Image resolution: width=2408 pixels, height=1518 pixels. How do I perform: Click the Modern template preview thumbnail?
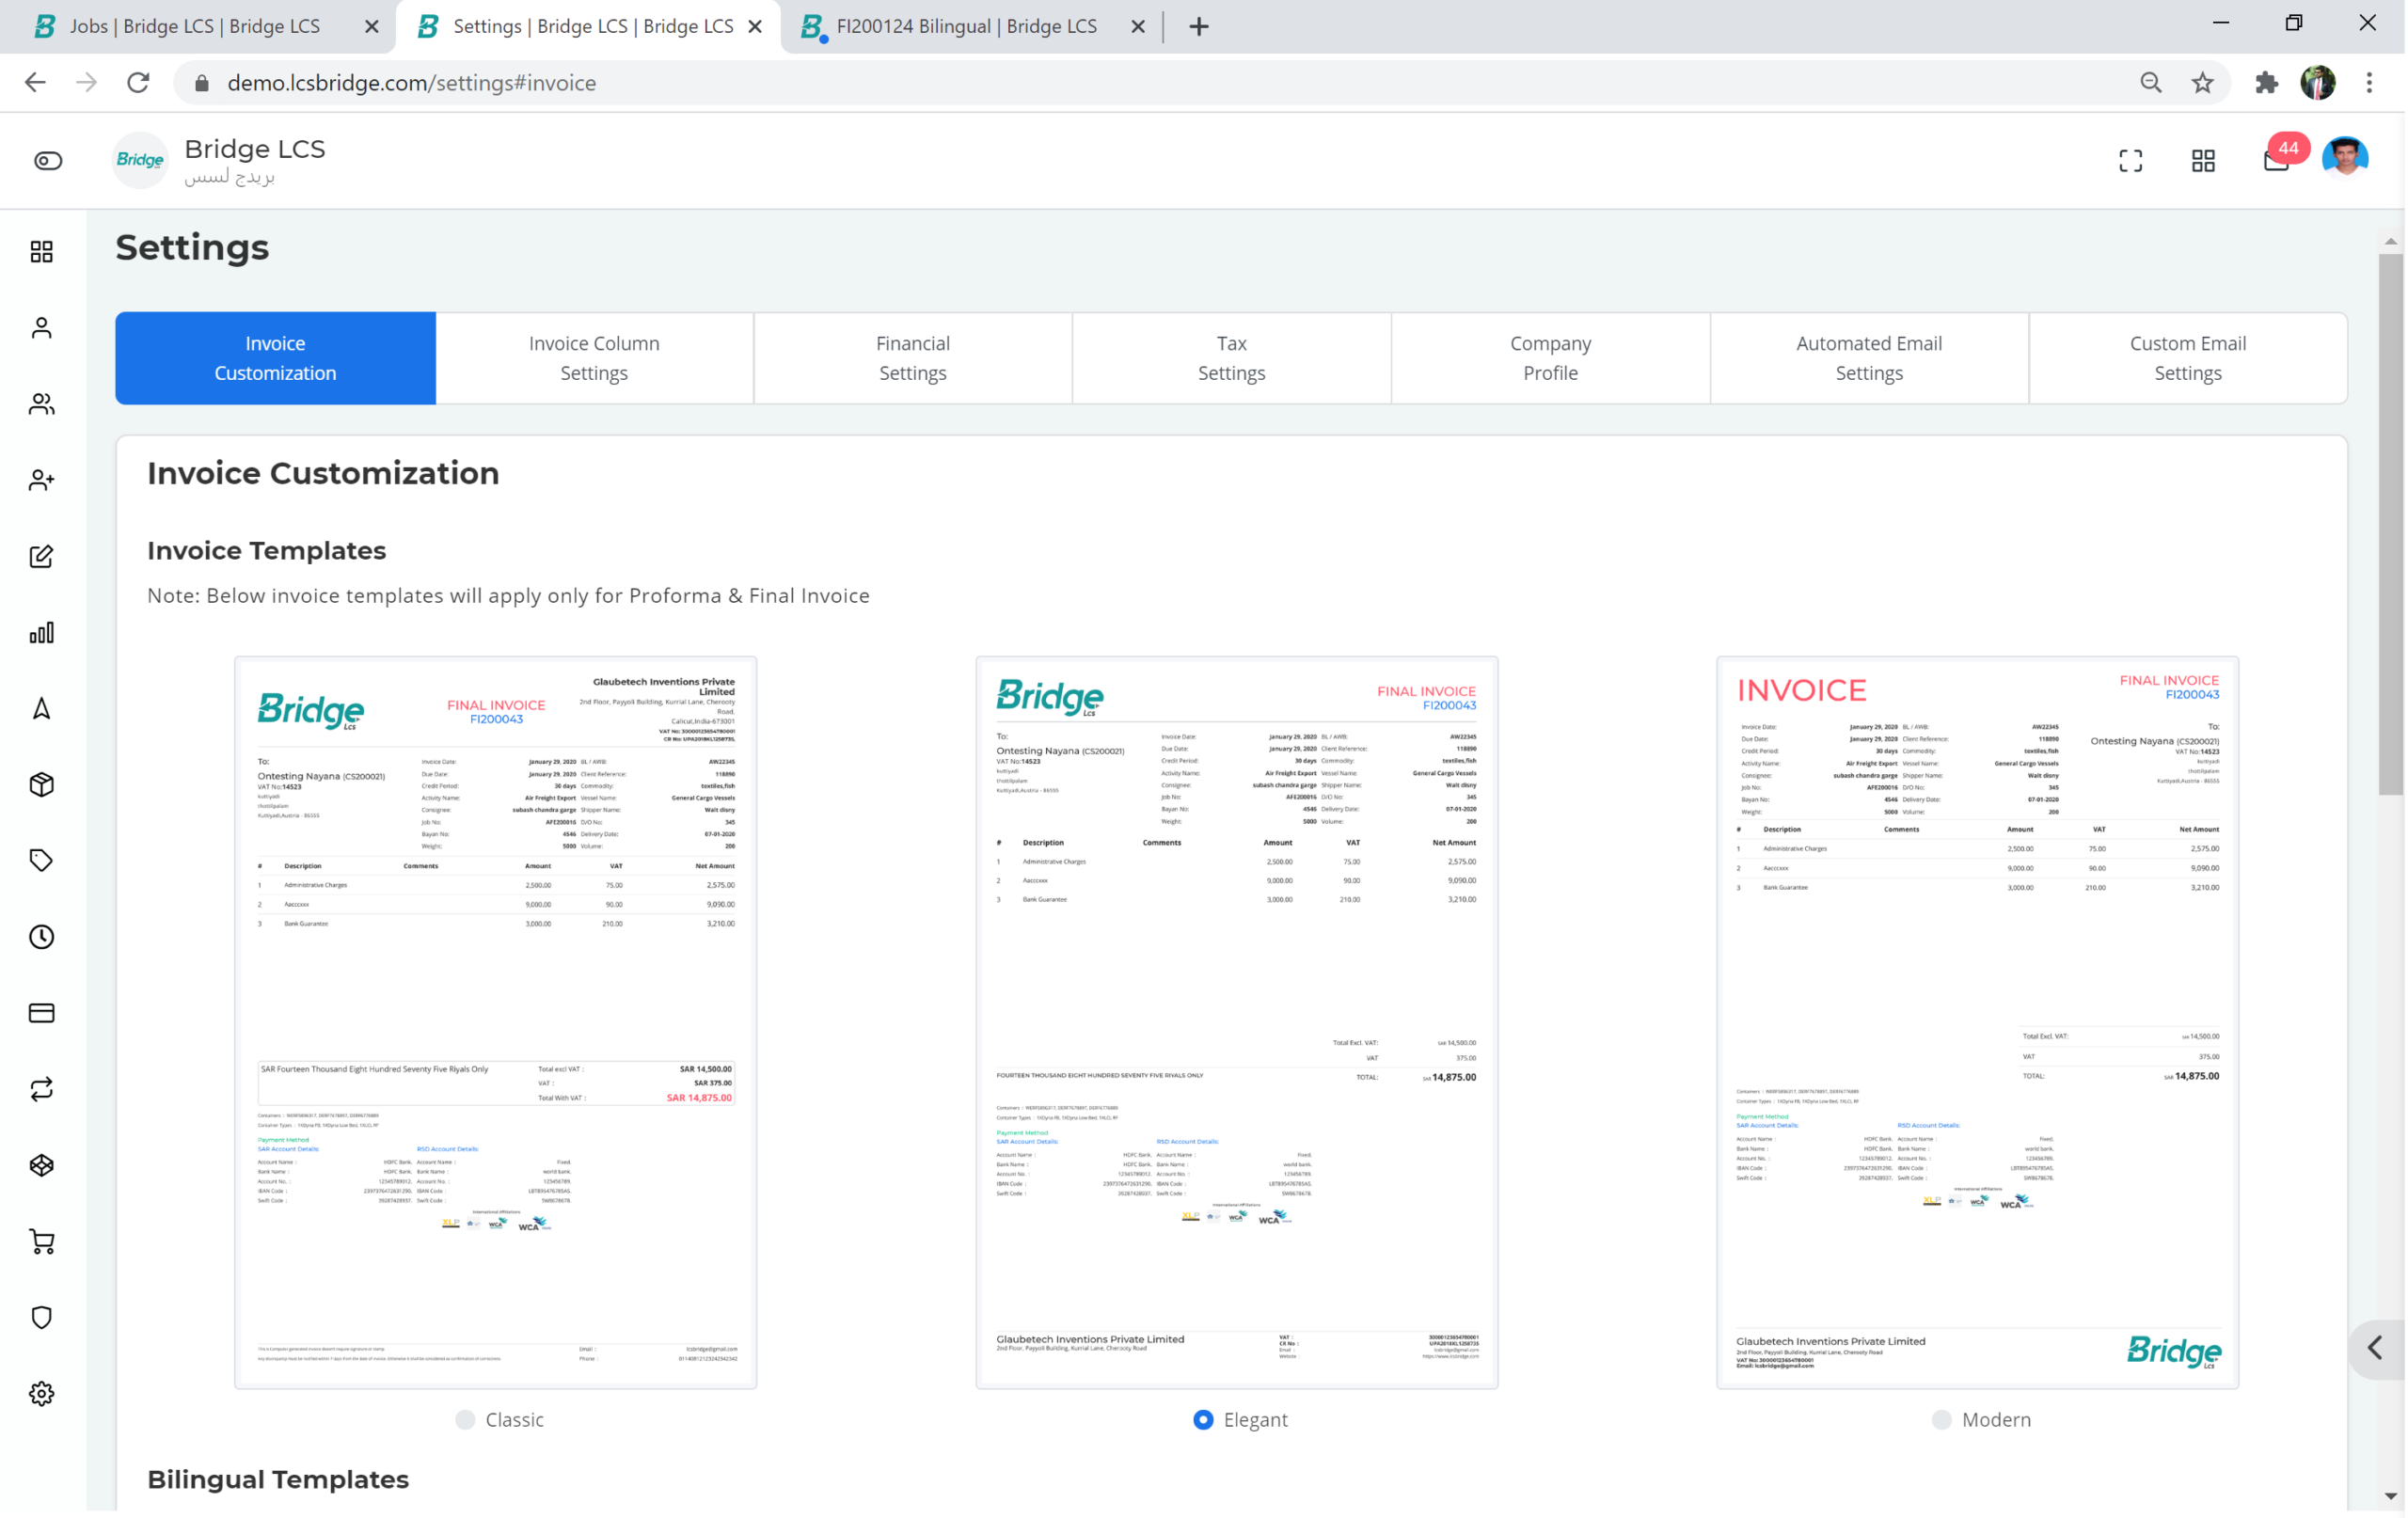click(x=1978, y=1022)
